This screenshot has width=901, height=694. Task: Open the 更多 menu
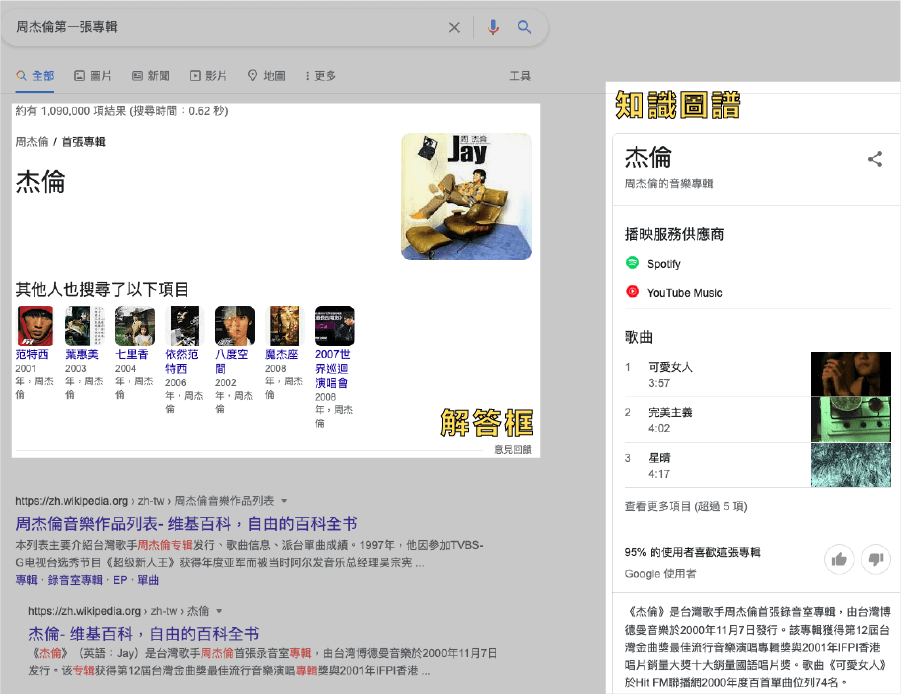coord(321,76)
